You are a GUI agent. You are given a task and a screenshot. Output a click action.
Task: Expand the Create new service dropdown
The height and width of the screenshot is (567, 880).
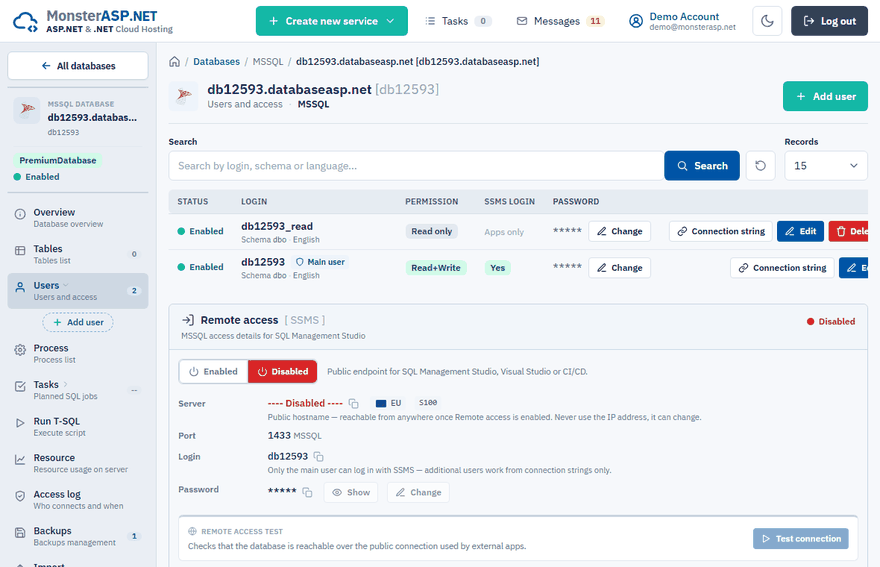(332, 21)
